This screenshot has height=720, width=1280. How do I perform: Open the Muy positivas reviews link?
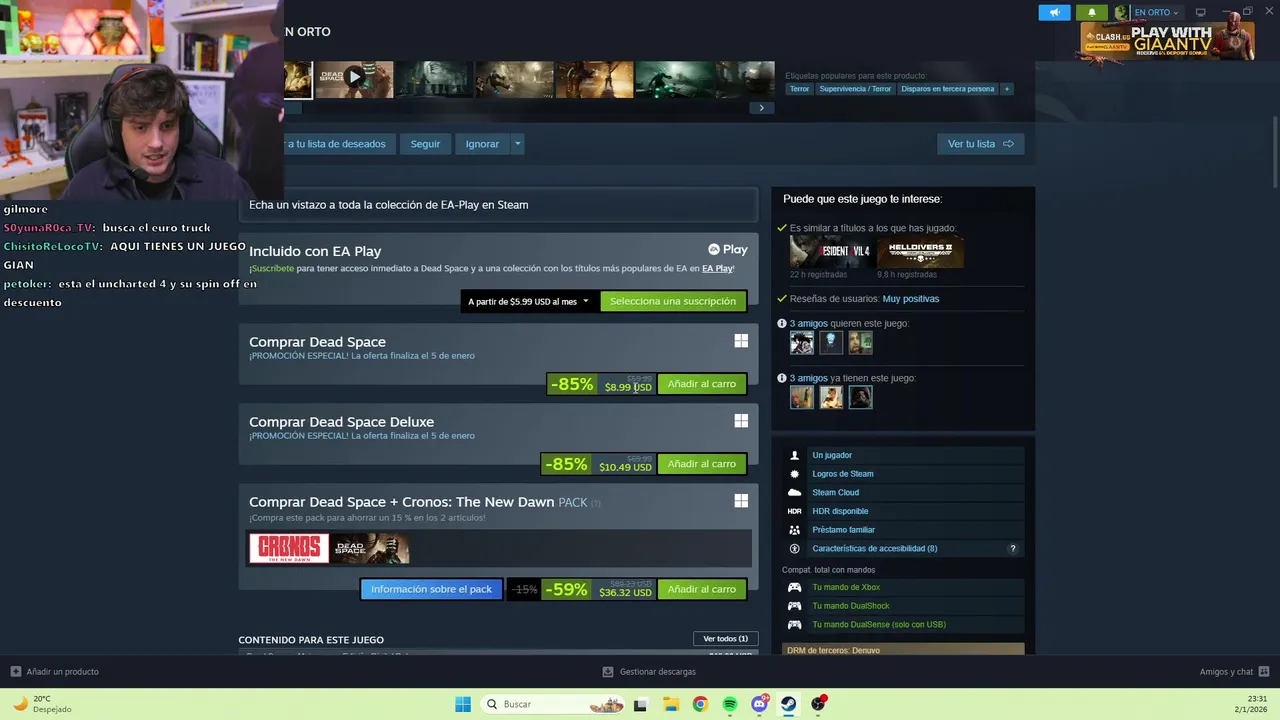click(x=911, y=299)
